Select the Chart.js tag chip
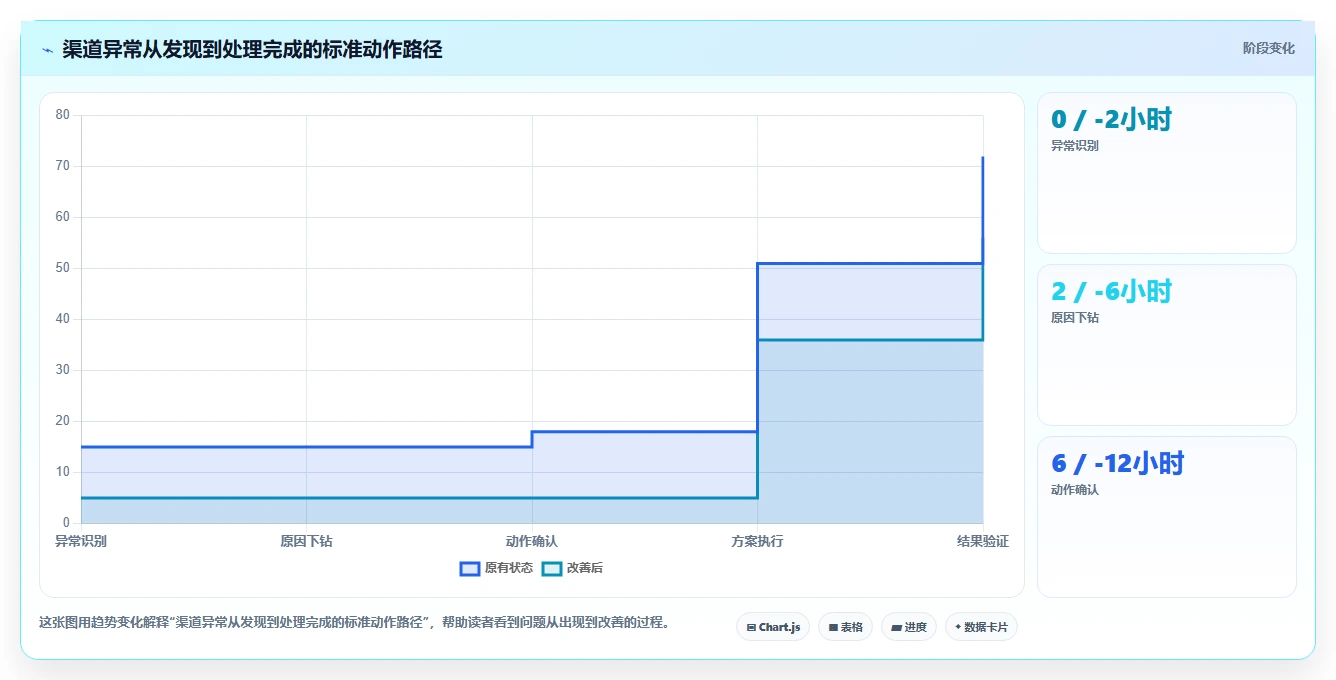Image resolution: width=1336 pixels, height=680 pixels. point(773,627)
